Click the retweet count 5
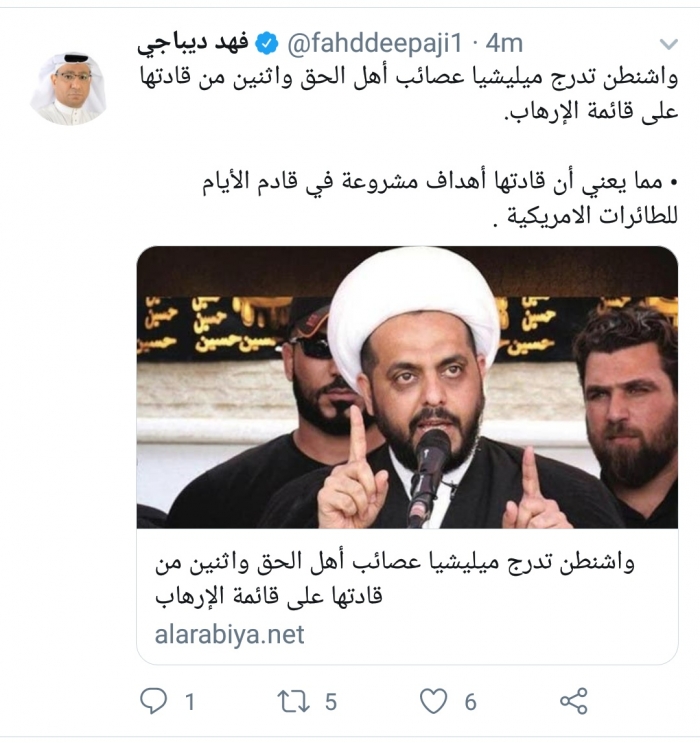Image resolution: width=700 pixels, height=743 pixels. coord(331,702)
